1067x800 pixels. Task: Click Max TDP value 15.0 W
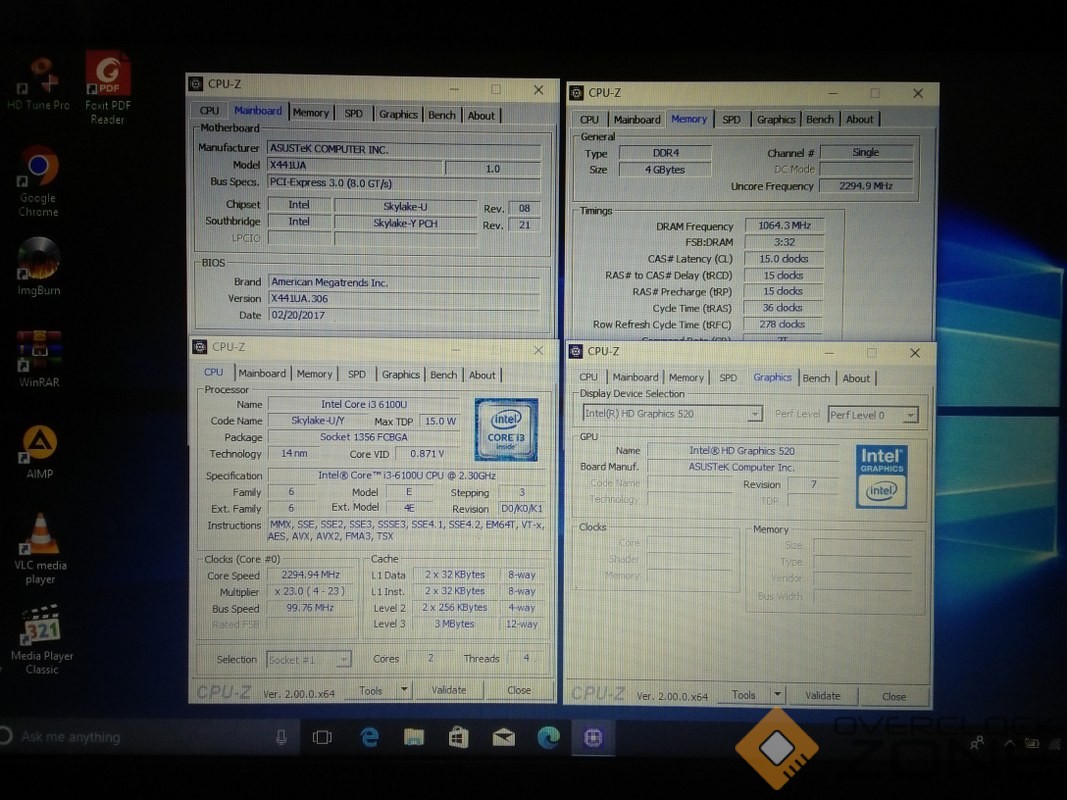click(x=440, y=421)
